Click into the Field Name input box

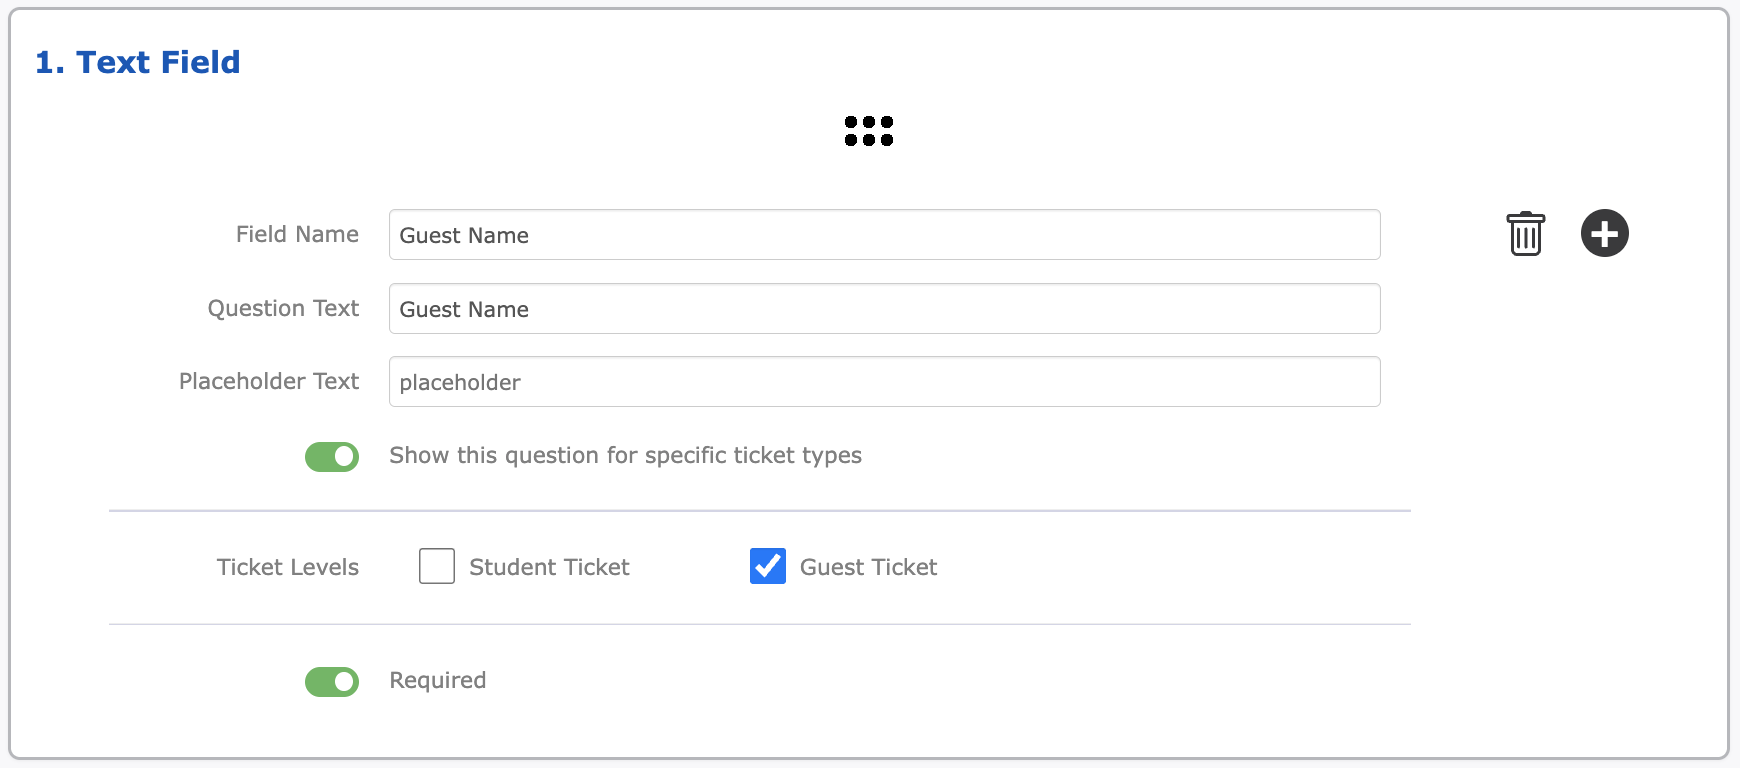(x=884, y=235)
